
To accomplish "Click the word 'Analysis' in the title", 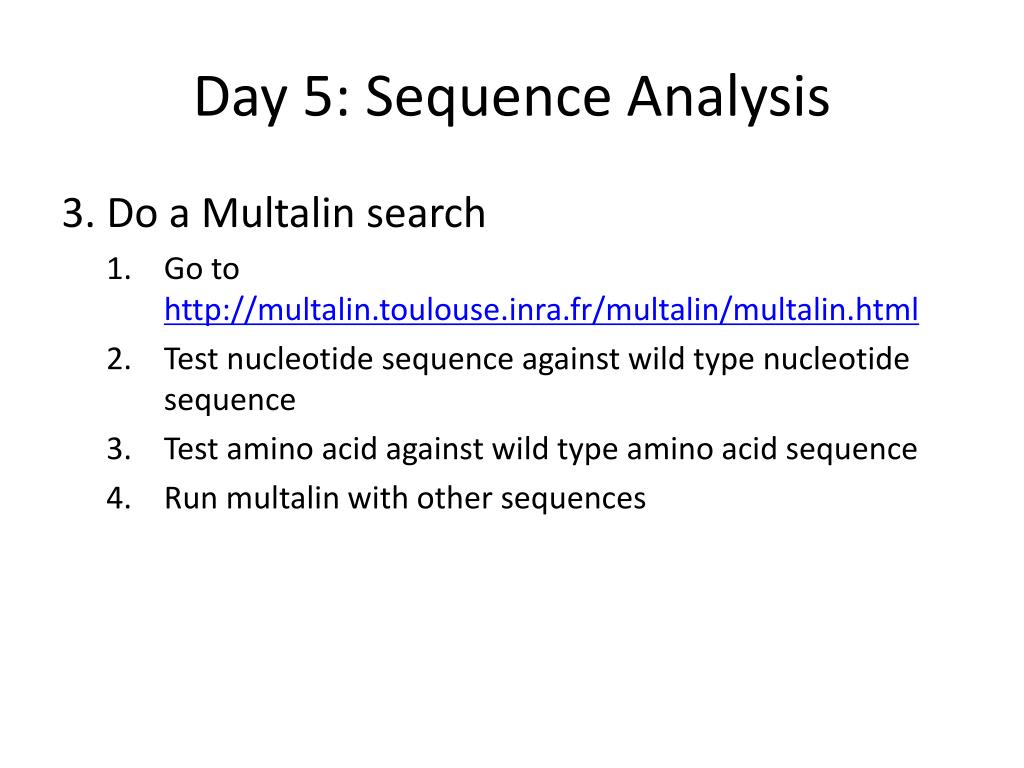I will tap(729, 97).
